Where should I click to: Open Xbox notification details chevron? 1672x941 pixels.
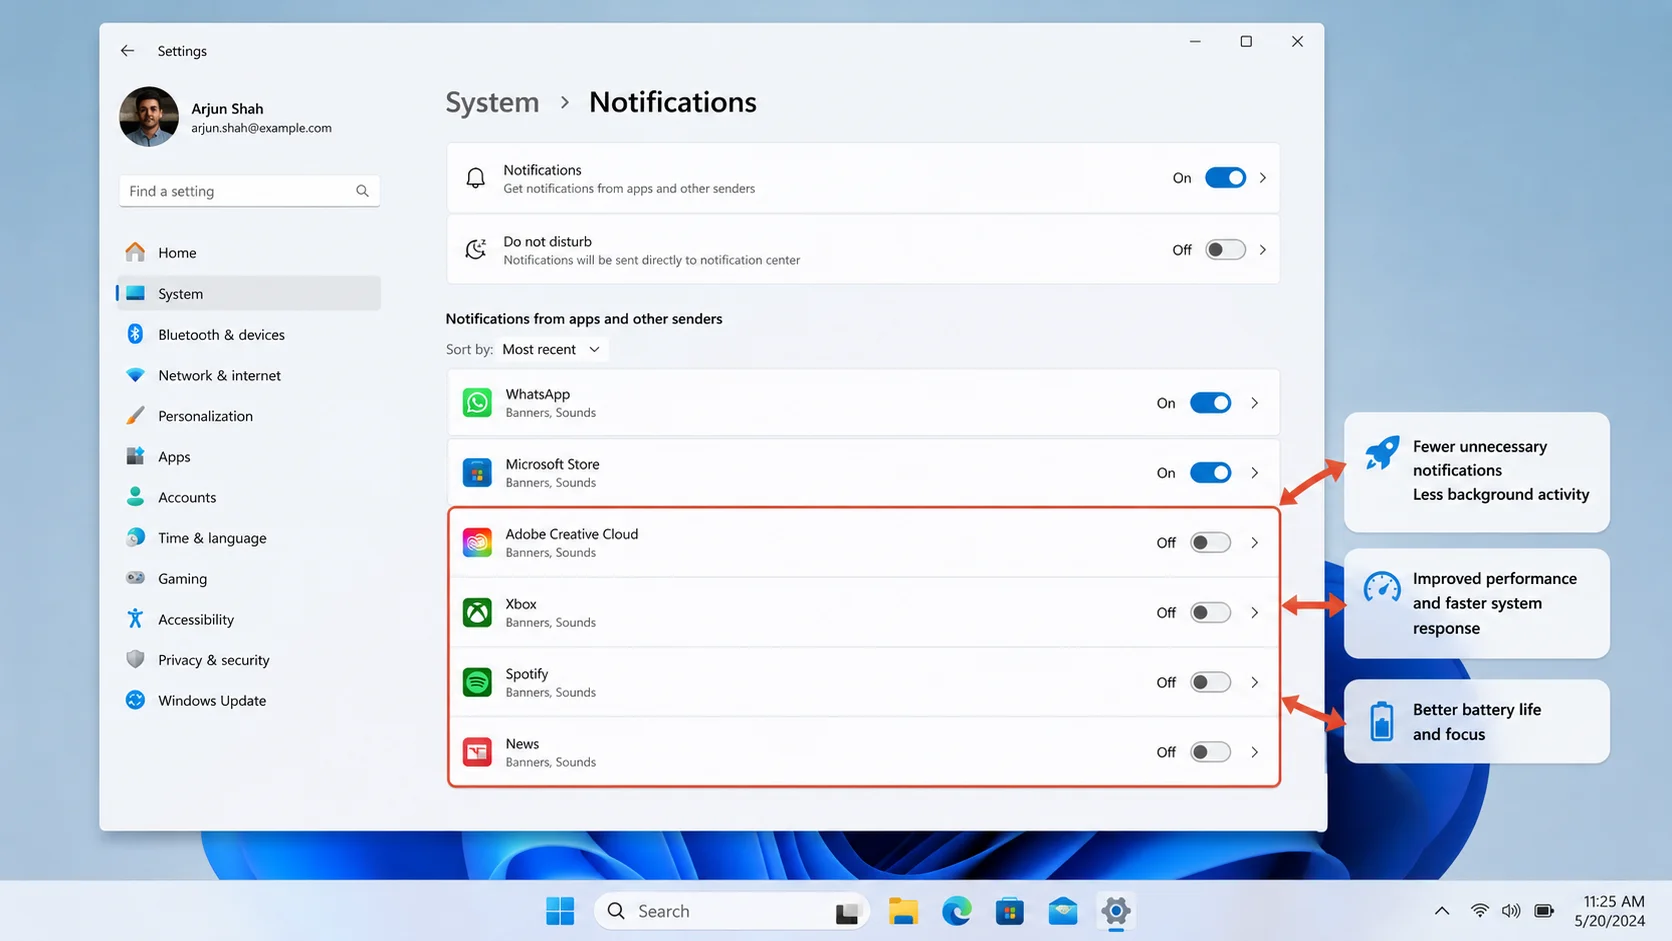[1254, 613]
